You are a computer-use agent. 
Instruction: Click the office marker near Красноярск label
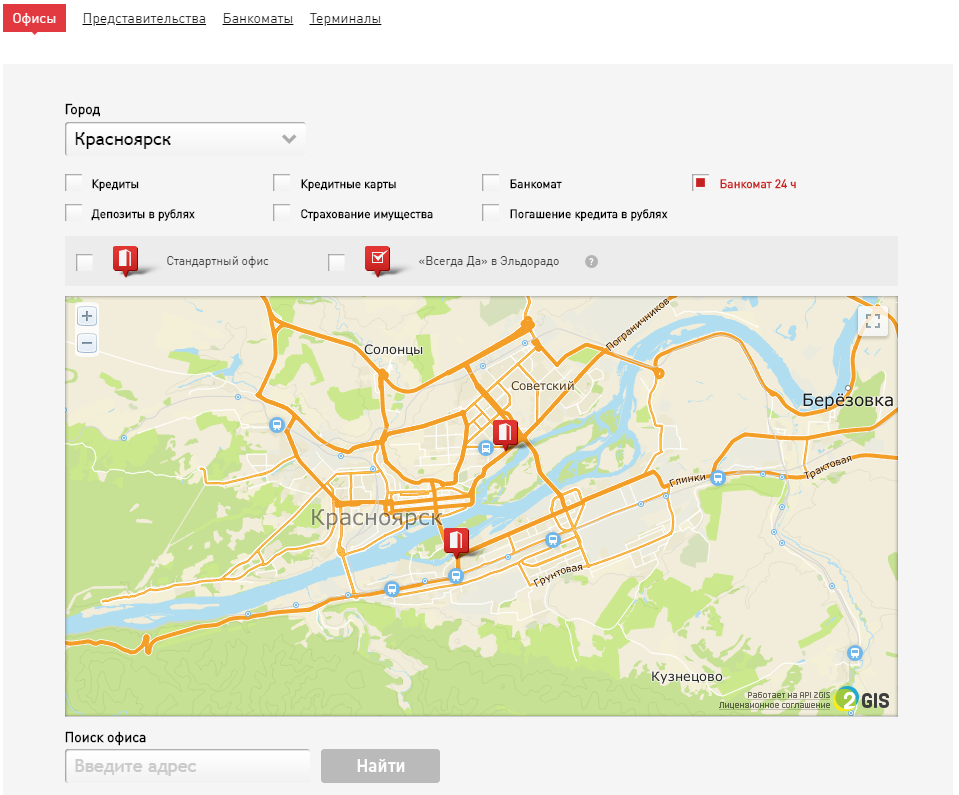456,541
